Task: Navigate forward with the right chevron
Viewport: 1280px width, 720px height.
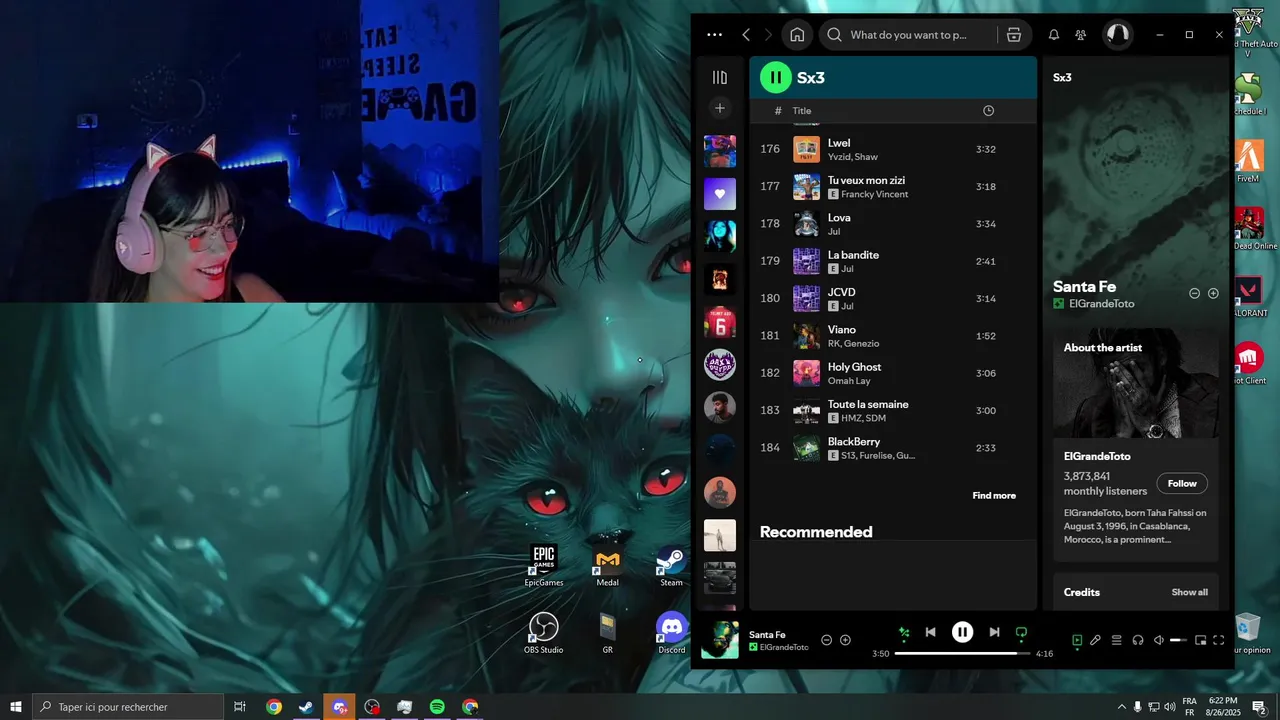Action: [x=768, y=34]
